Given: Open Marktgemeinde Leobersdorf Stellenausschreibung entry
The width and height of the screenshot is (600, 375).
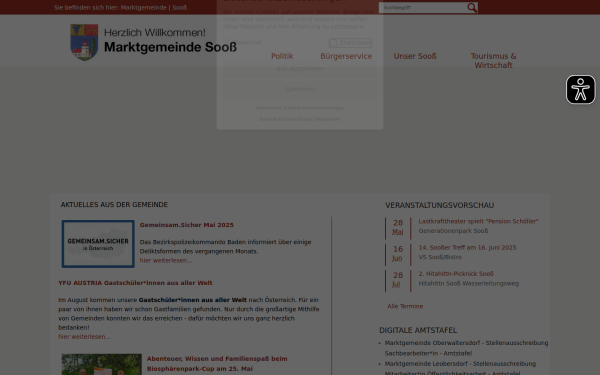Looking at the screenshot, I should click(x=460, y=368).
